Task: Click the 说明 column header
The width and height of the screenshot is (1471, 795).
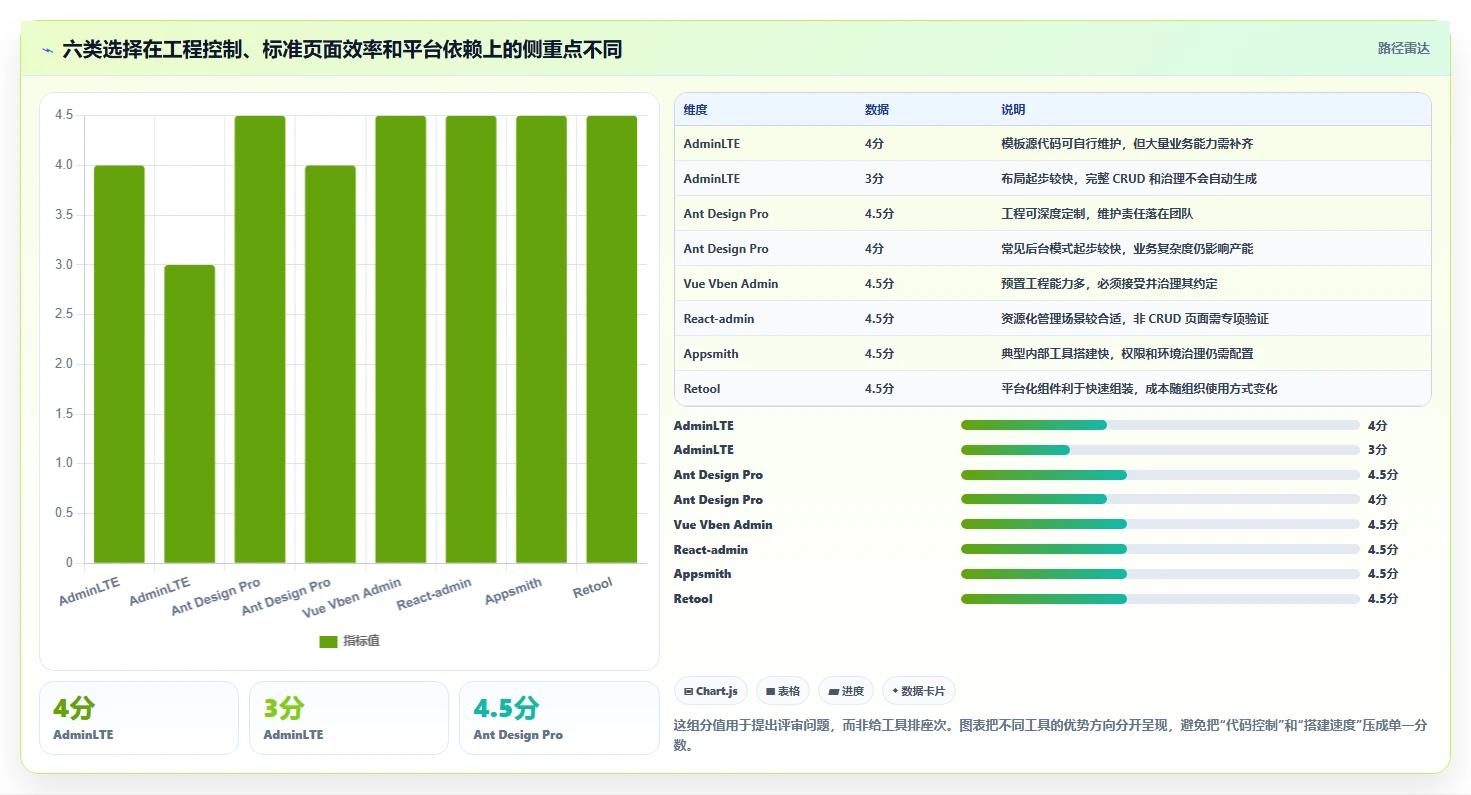Action: [x=1013, y=110]
